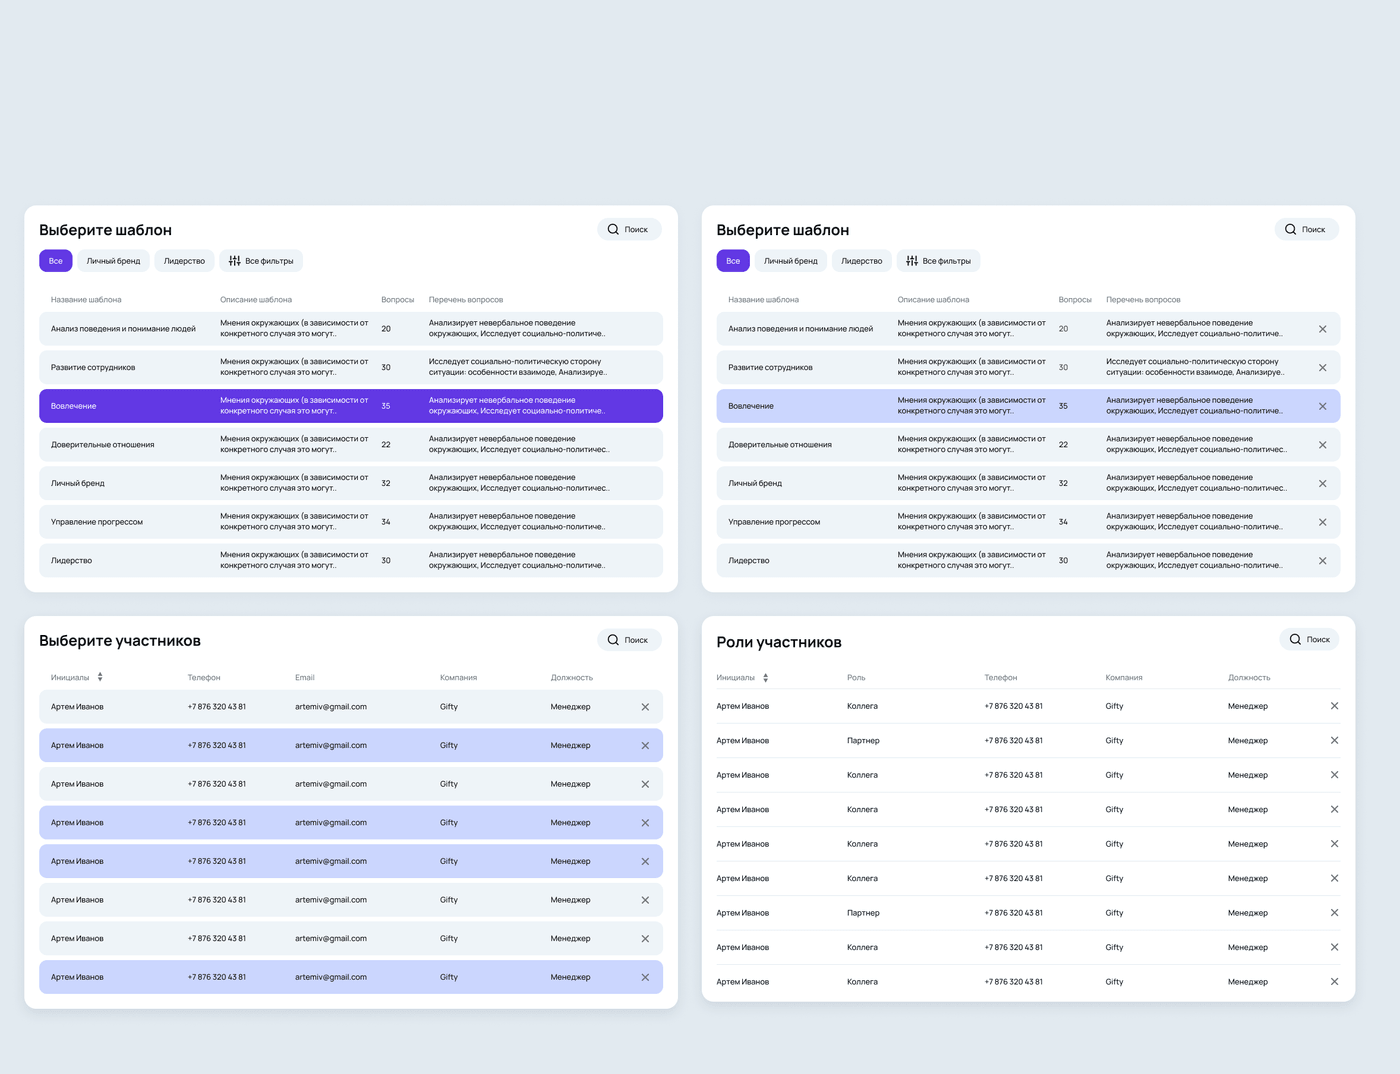
Task: Click Роль column header in Роли участников
Action: (856, 678)
